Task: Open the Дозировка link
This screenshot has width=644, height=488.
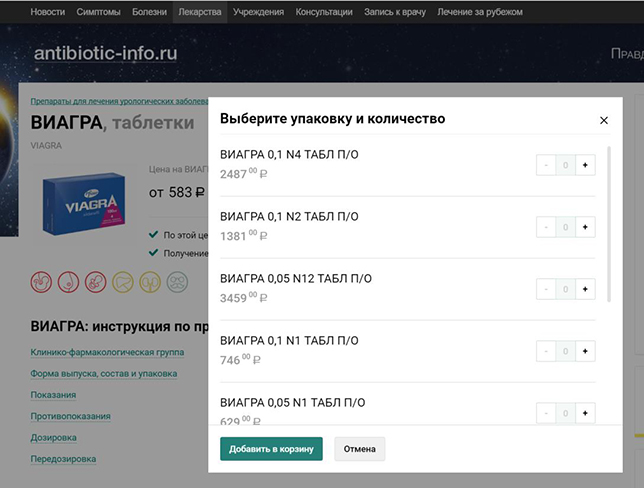Action: coord(53,438)
